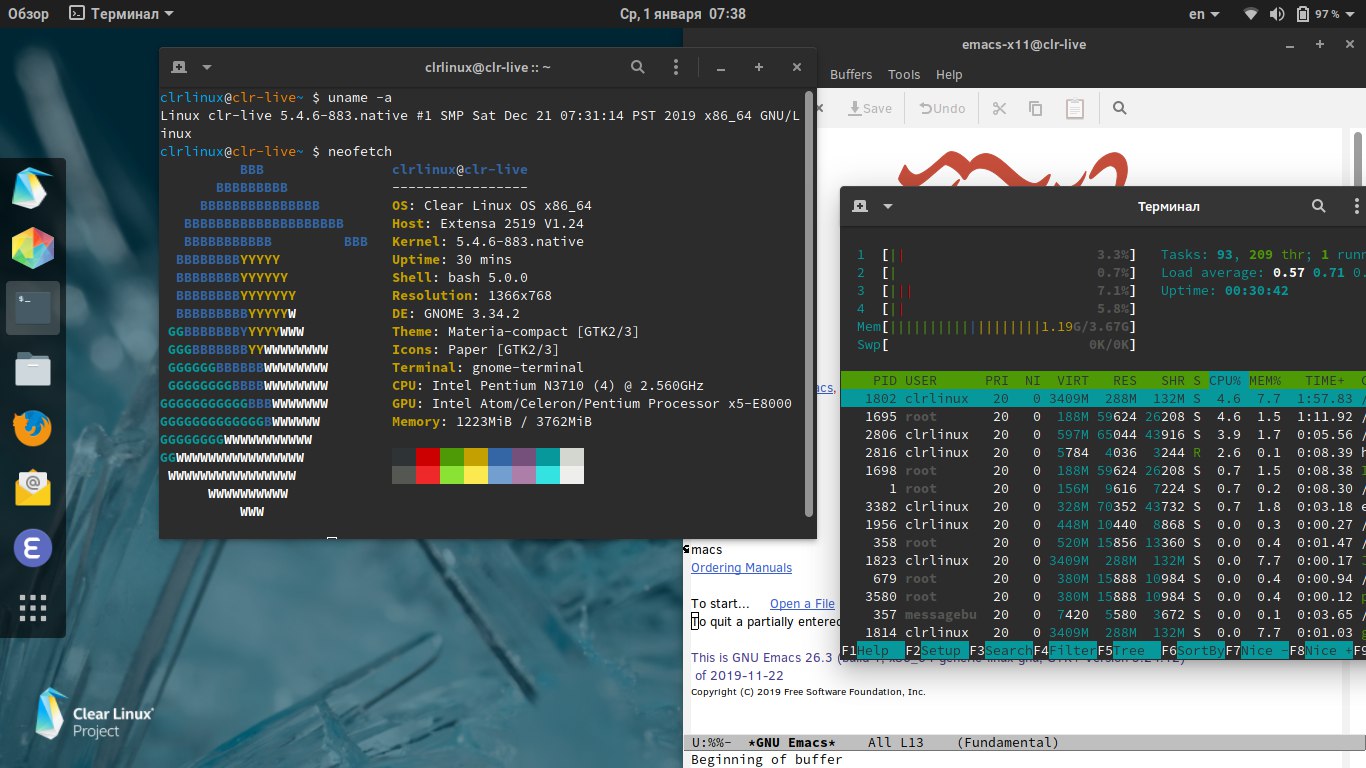Click the battery 97 % indicator
Image resolution: width=1366 pixels, height=768 pixels.
point(1318,14)
